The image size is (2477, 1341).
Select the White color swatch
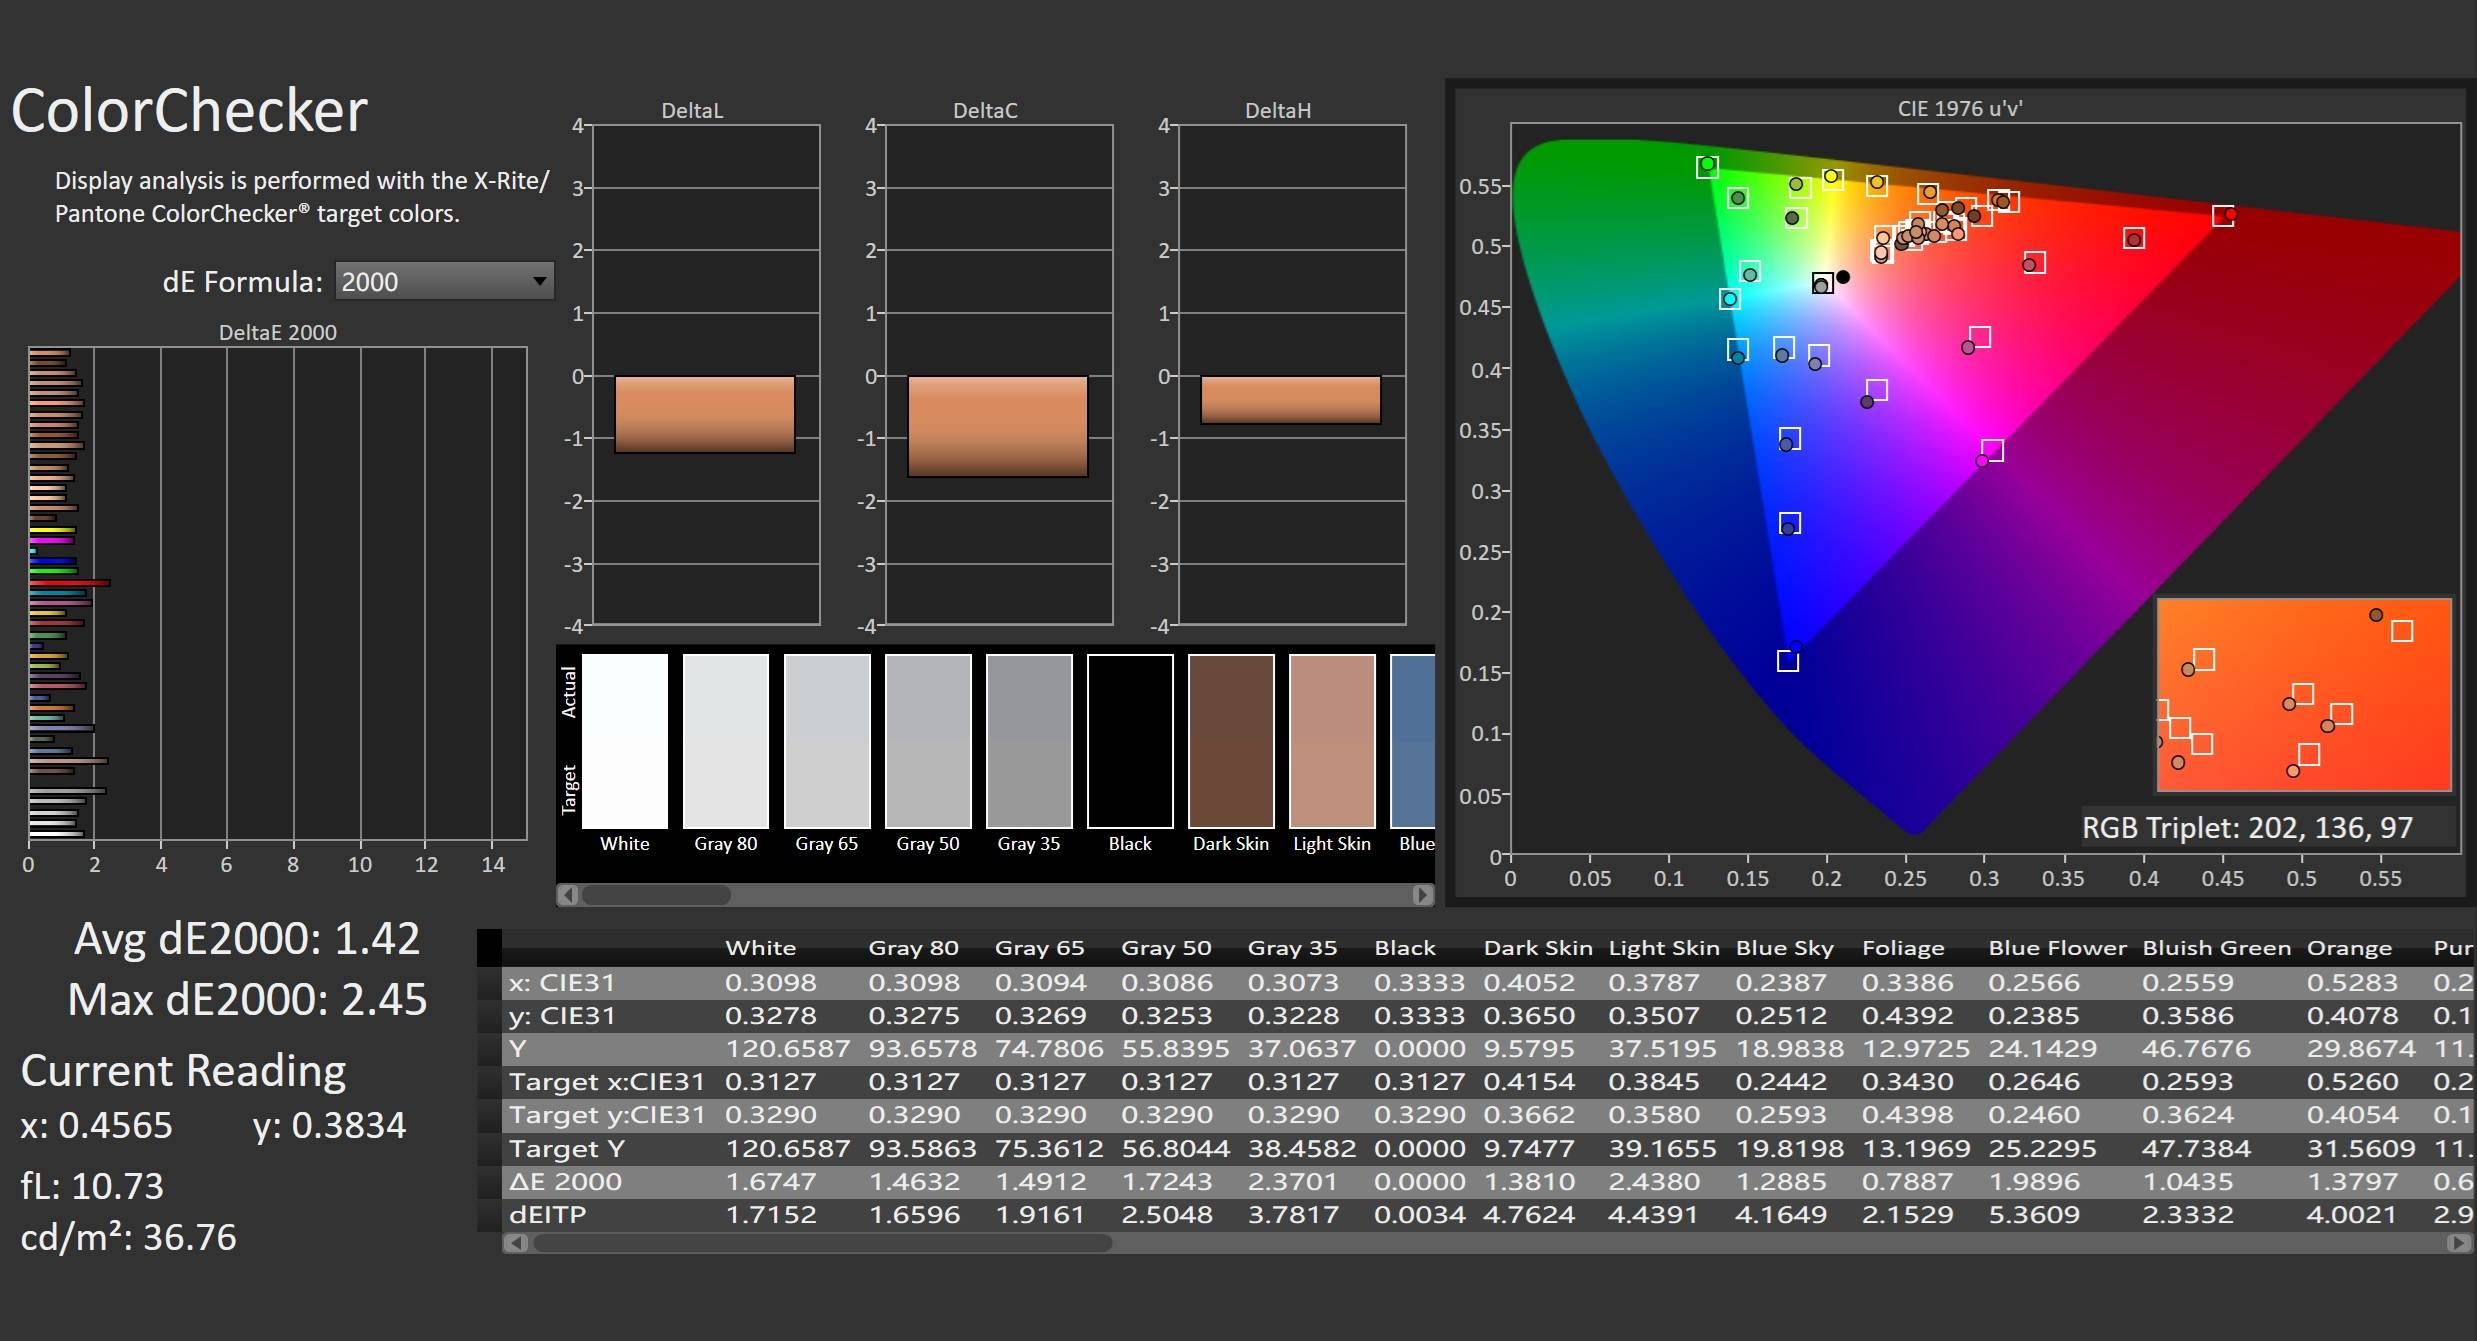(x=625, y=741)
